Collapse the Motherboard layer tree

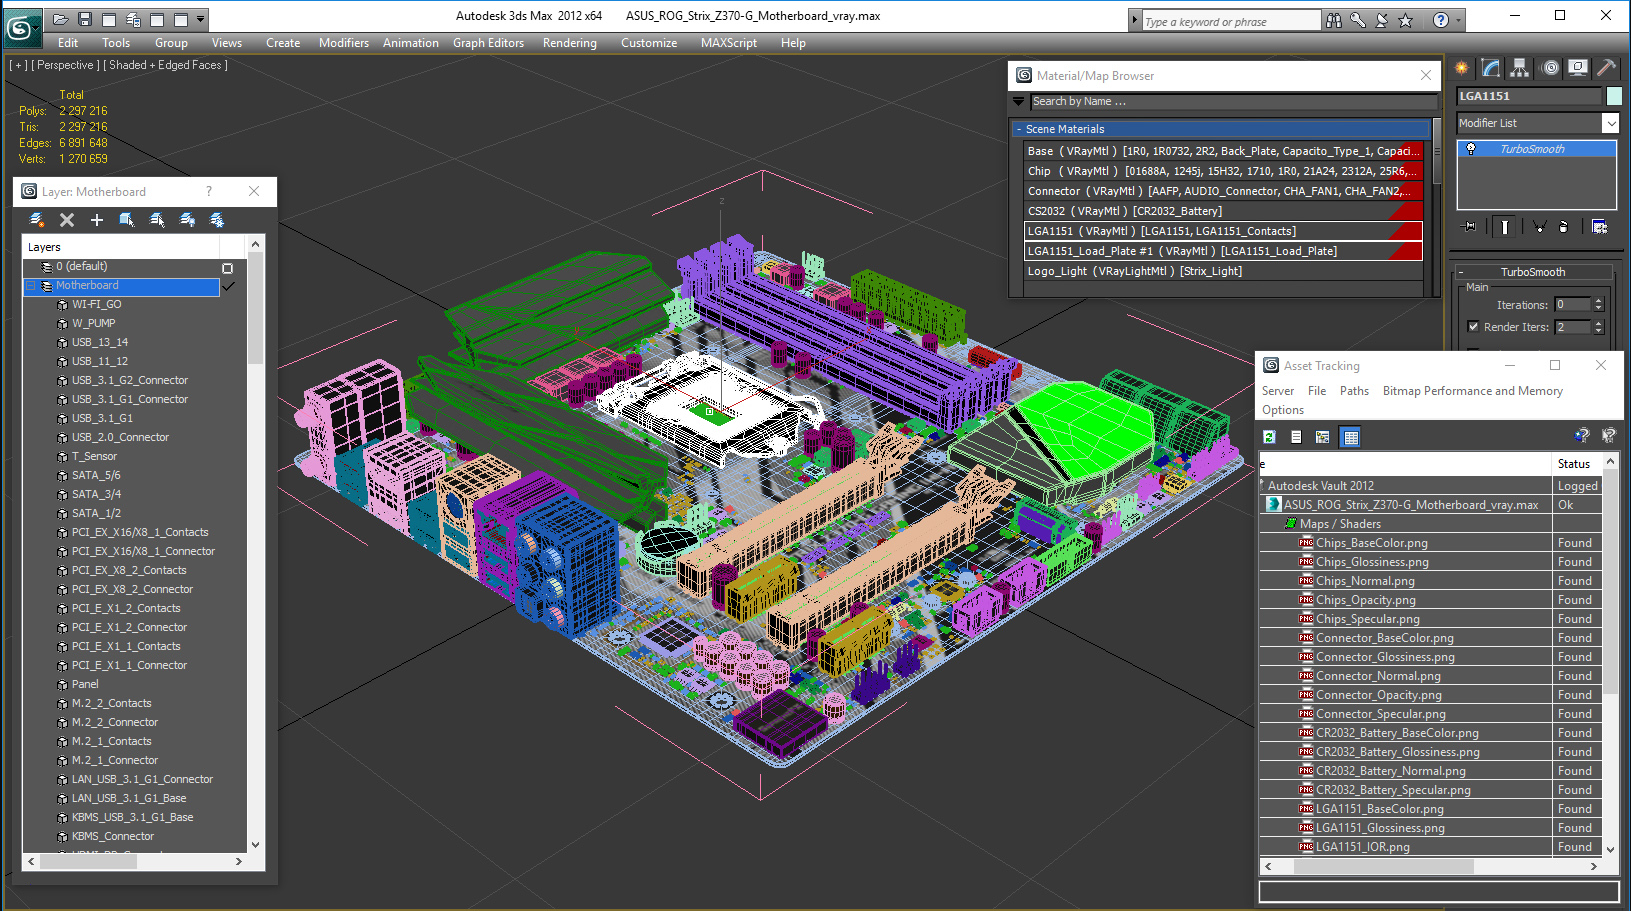pos(31,286)
